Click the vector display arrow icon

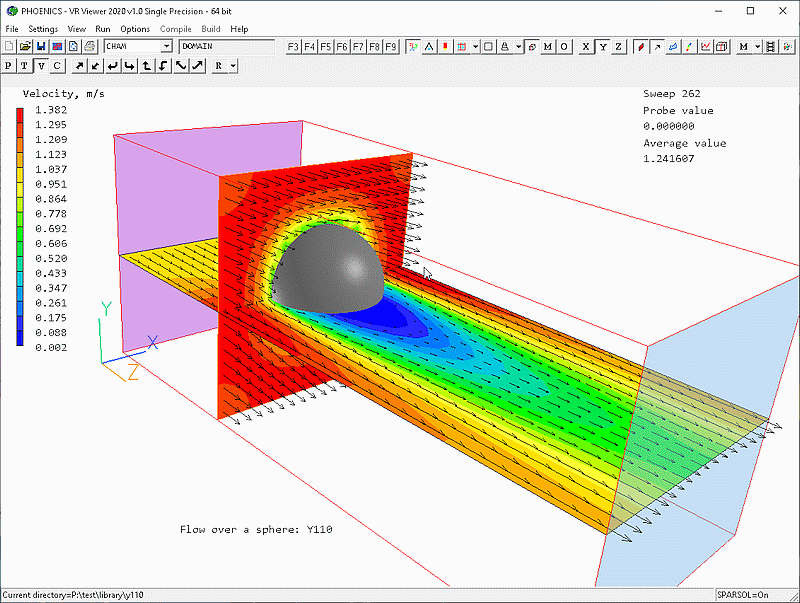click(656, 46)
